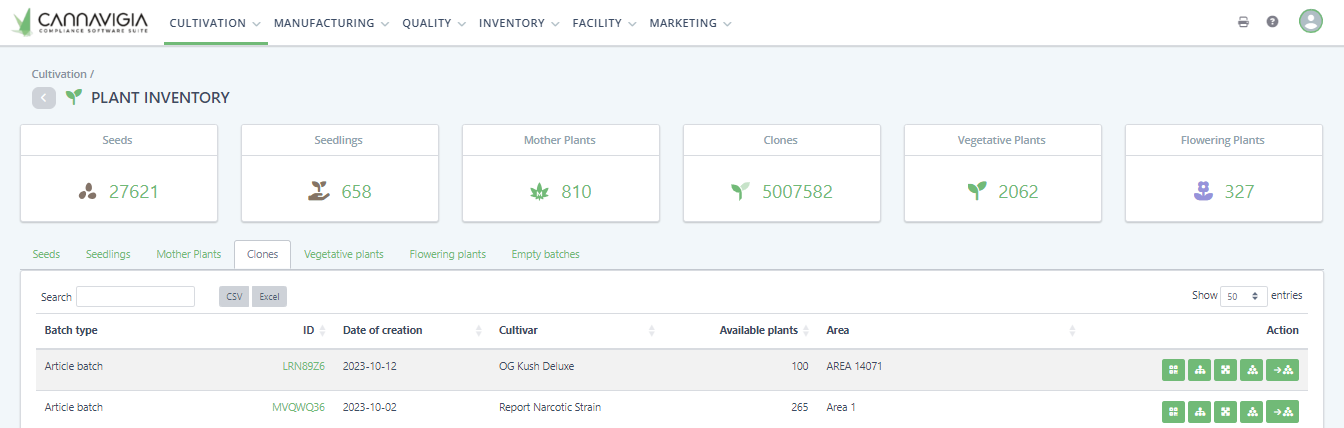
Task: Change the Show entries count selector
Action: pyautogui.click(x=1244, y=296)
